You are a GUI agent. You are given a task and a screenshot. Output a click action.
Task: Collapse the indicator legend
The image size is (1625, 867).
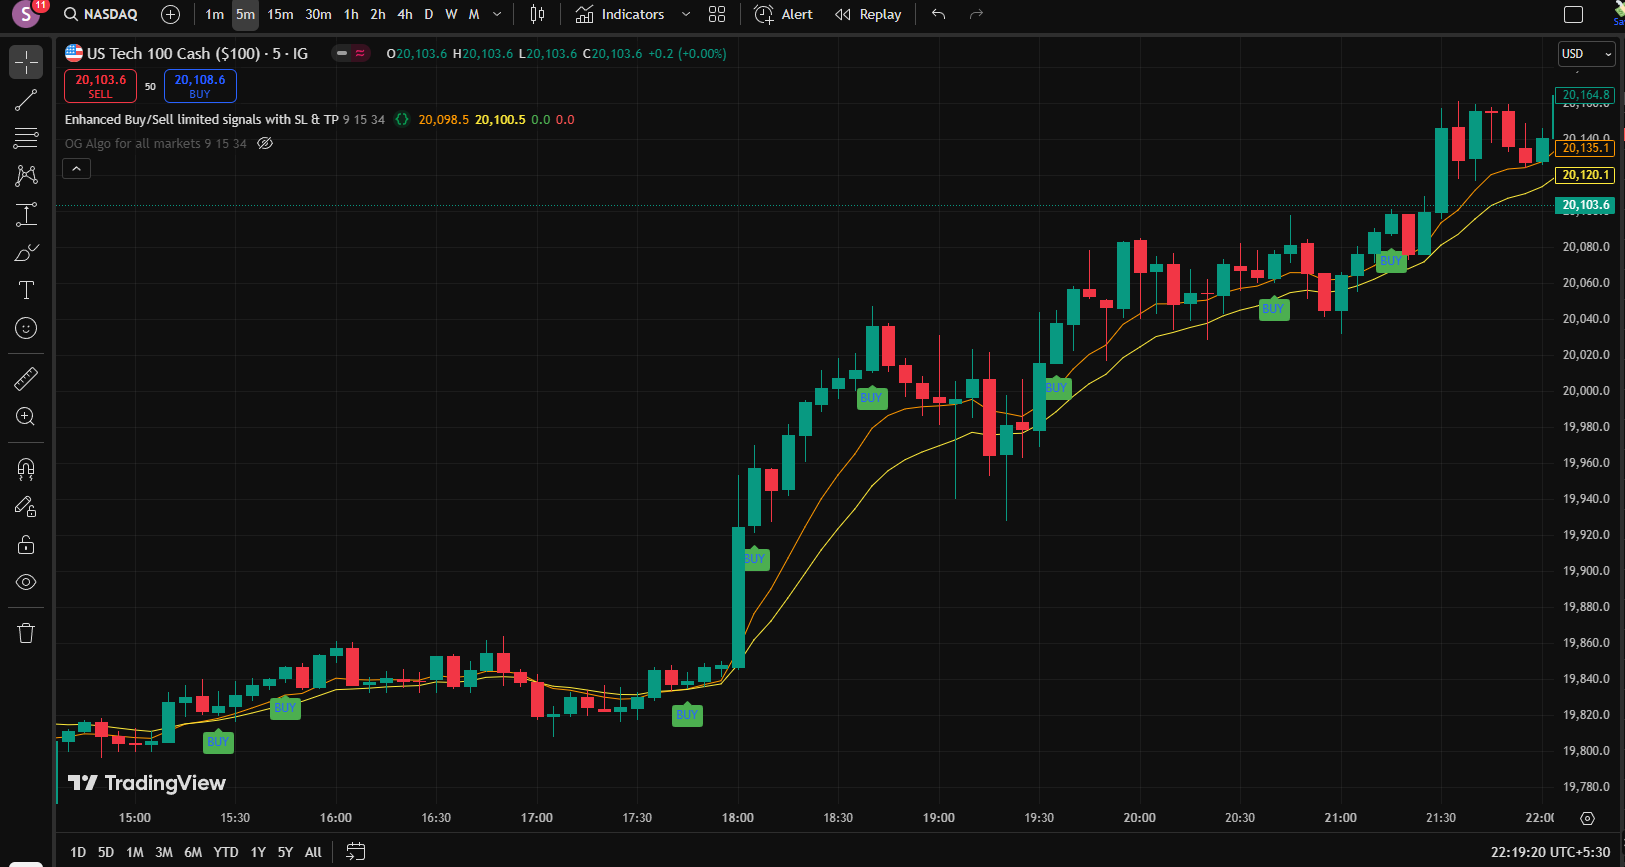pos(77,169)
